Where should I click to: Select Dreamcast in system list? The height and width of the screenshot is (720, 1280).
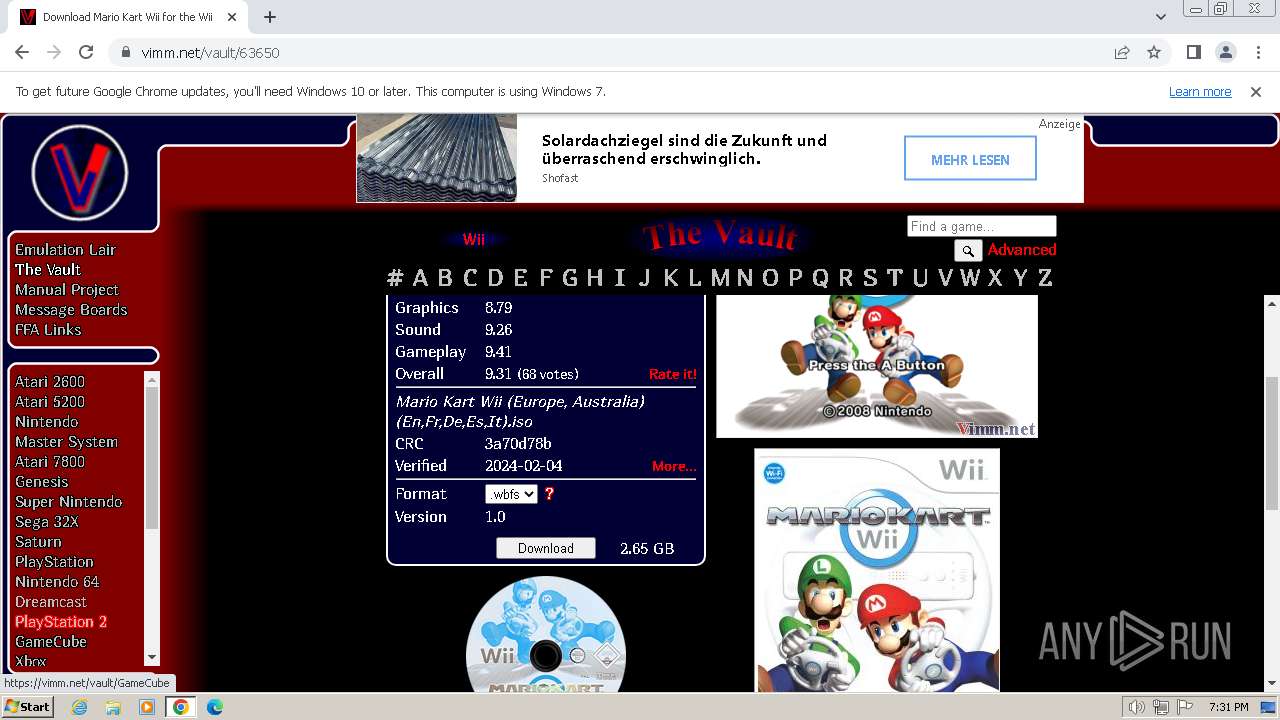[51, 602]
